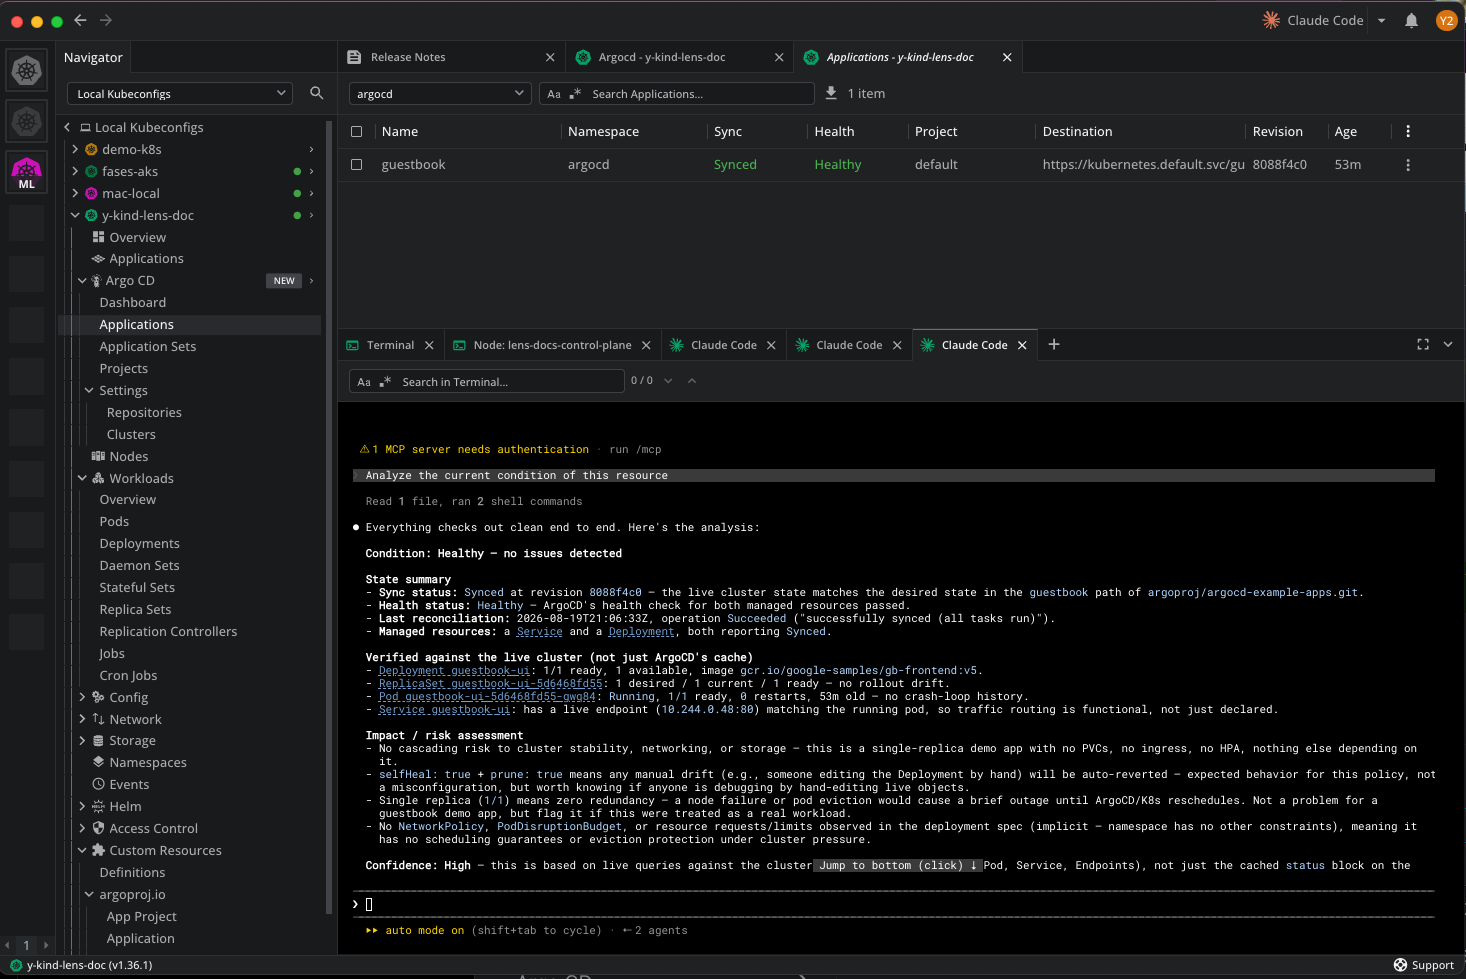Search the Navigator with magnifier icon
The image size is (1466, 979).
pos(316,93)
